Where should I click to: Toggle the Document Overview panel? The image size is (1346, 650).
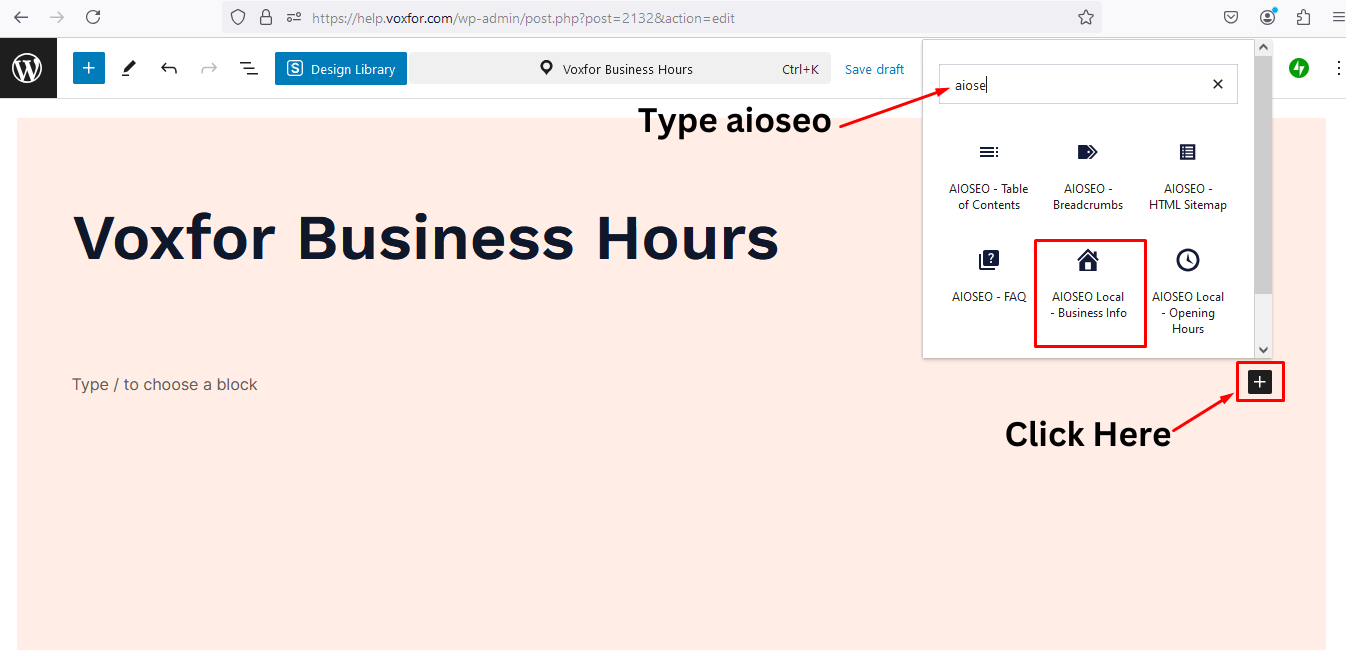pyautogui.click(x=248, y=68)
